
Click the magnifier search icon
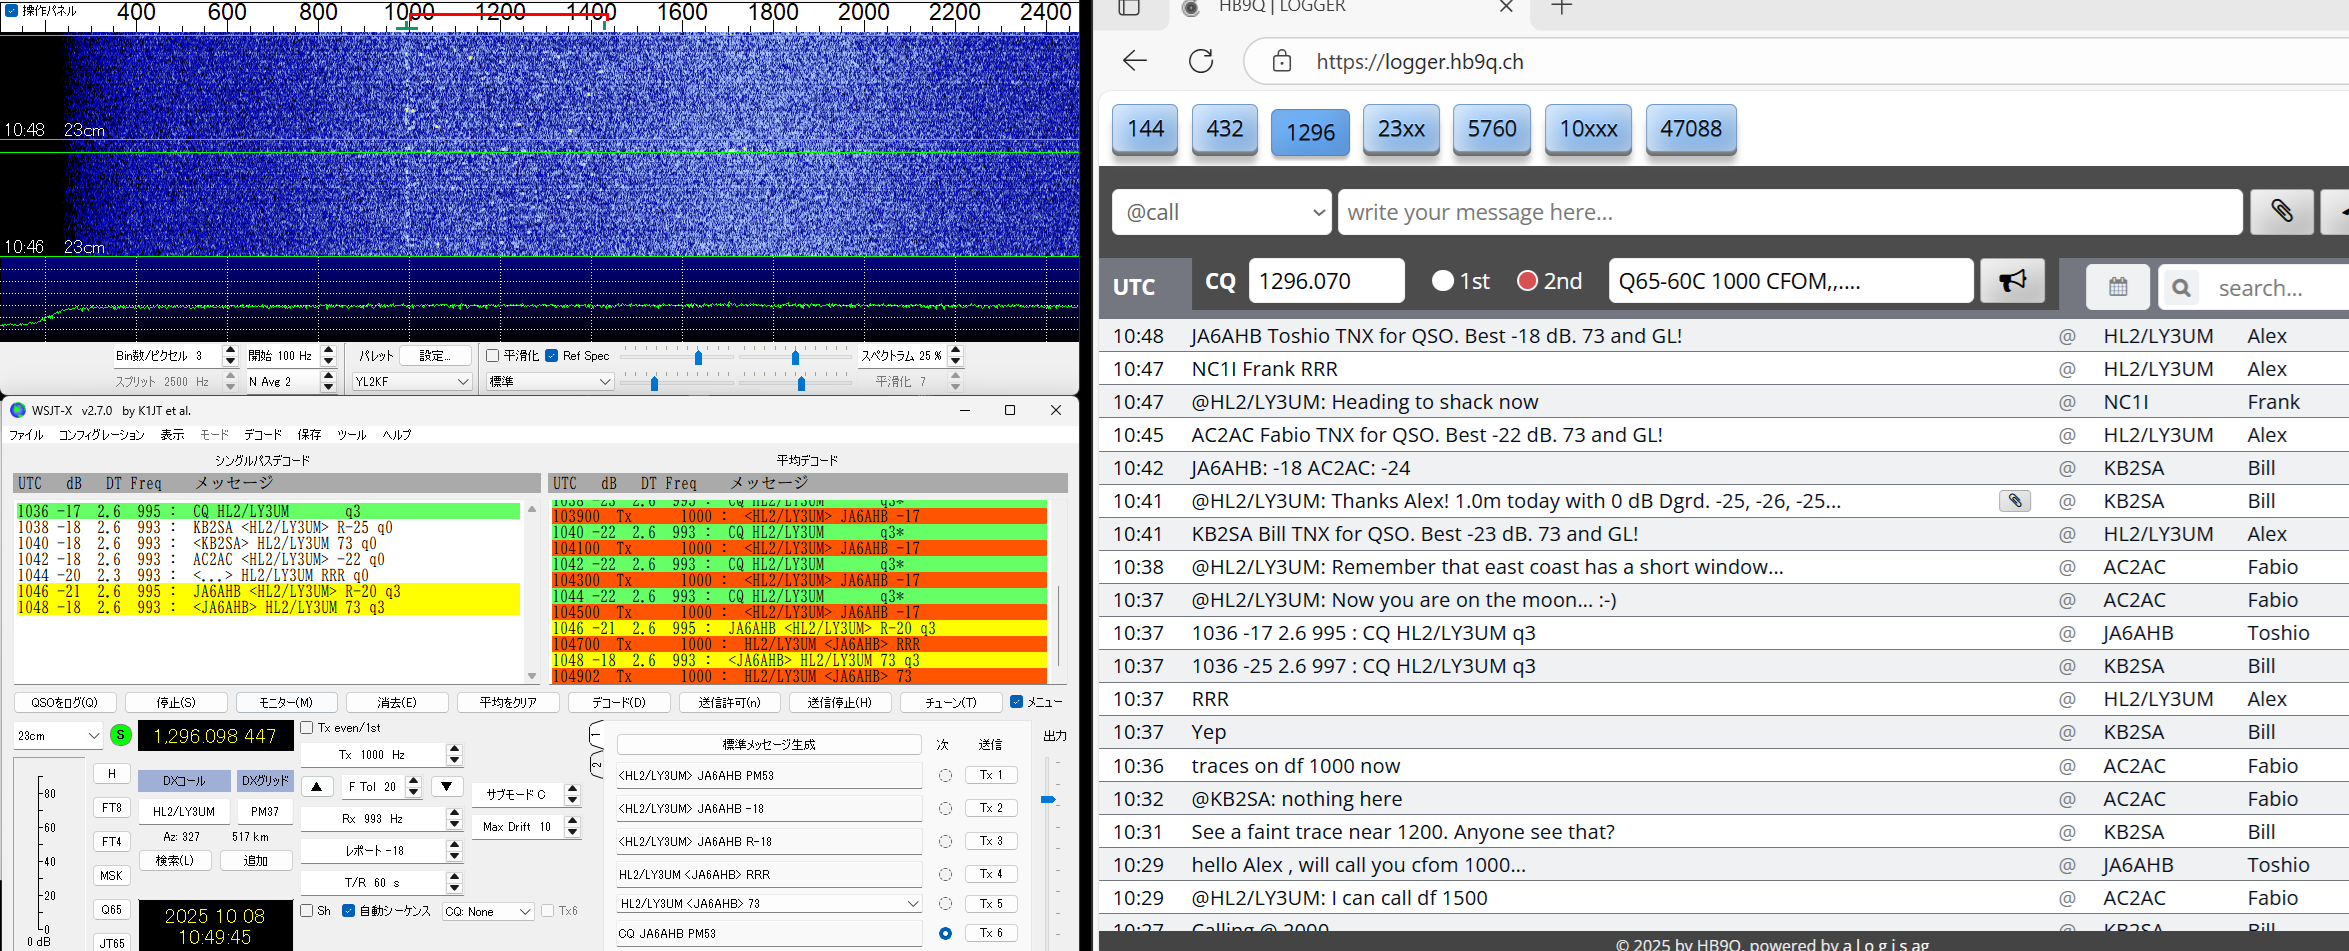[2181, 288]
